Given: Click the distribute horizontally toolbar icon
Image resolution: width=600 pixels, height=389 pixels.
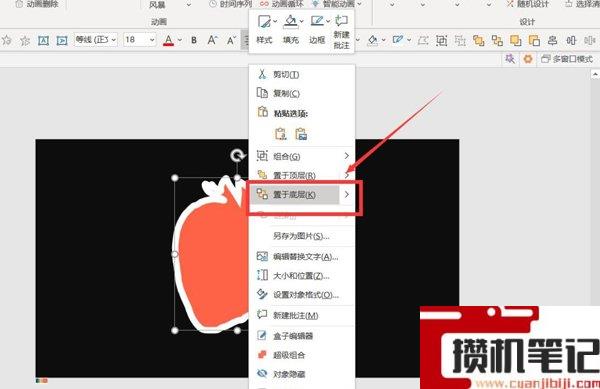Looking at the screenshot, I should (x=571, y=40).
